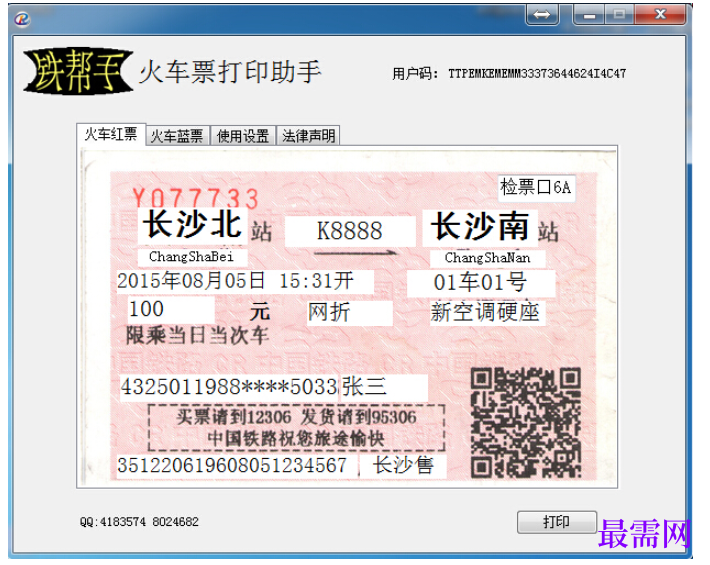This screenshot has width=710, height=565.
Task: Edit serial number field 35122061960805​1234567
Action: point(236,466)
